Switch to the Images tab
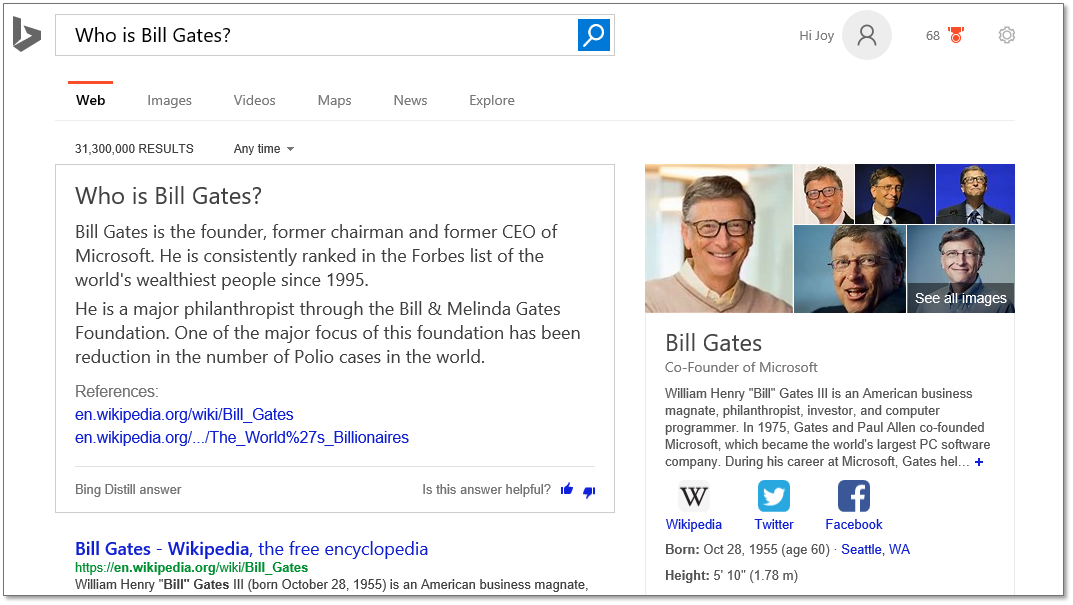 click(169, 100)
